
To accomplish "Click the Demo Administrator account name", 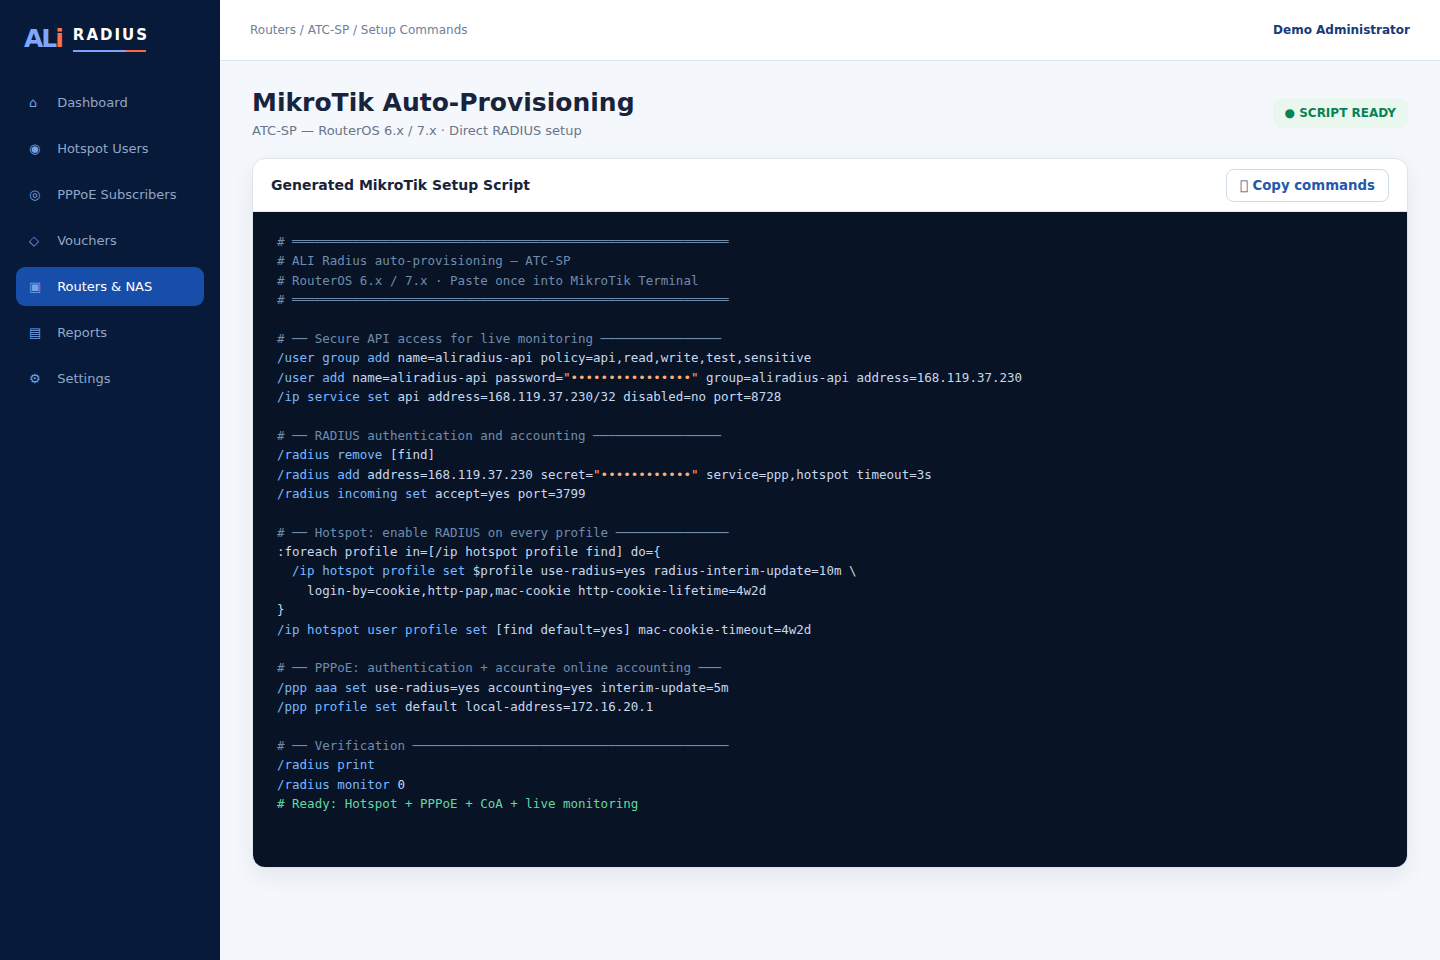I will 1341,30.
